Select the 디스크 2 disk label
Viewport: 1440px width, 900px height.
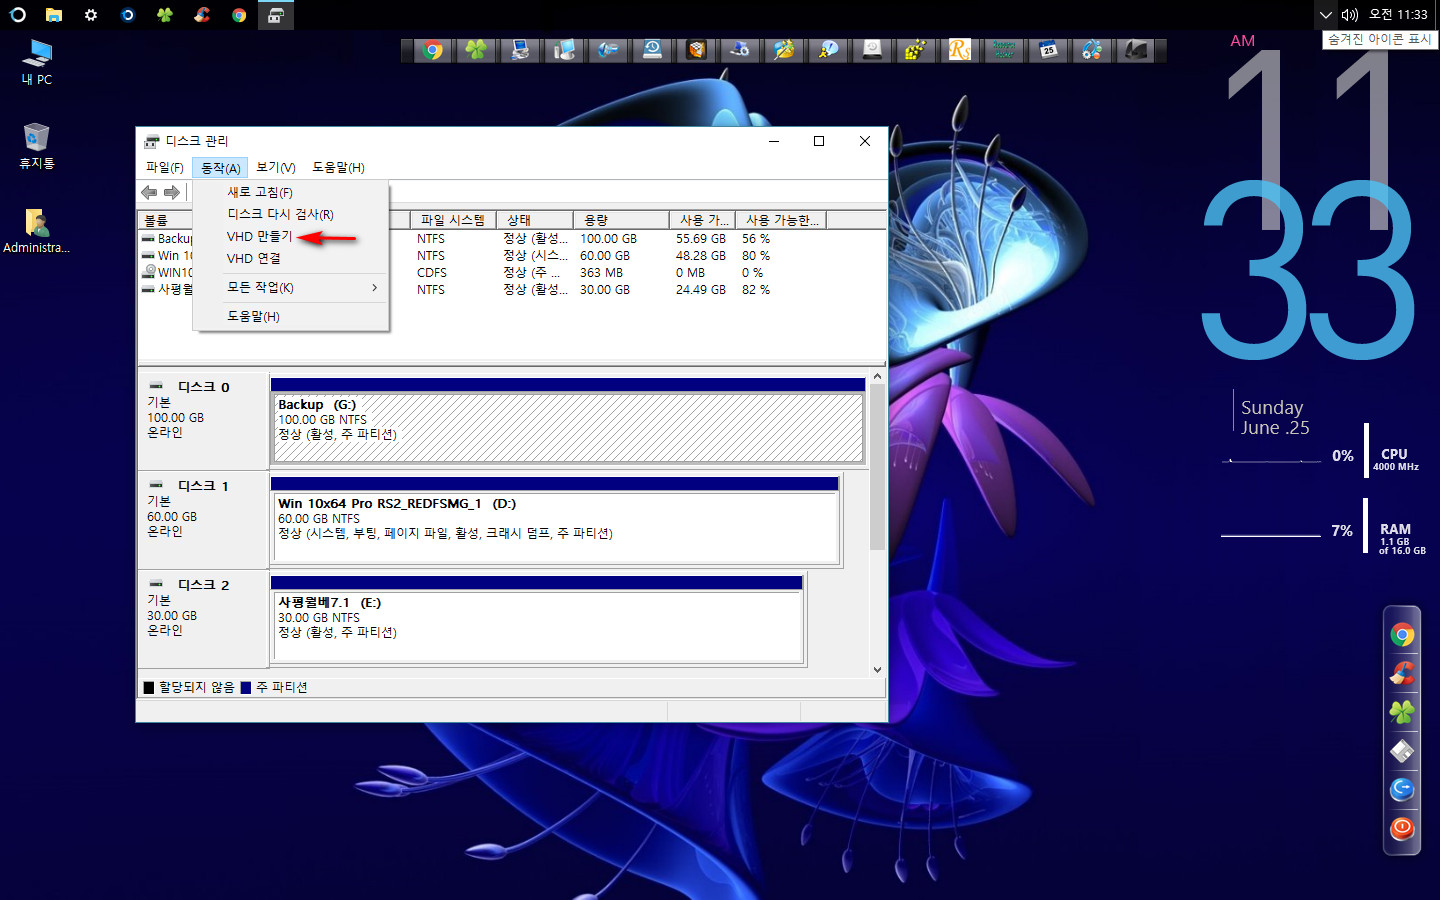pos(203,585)
